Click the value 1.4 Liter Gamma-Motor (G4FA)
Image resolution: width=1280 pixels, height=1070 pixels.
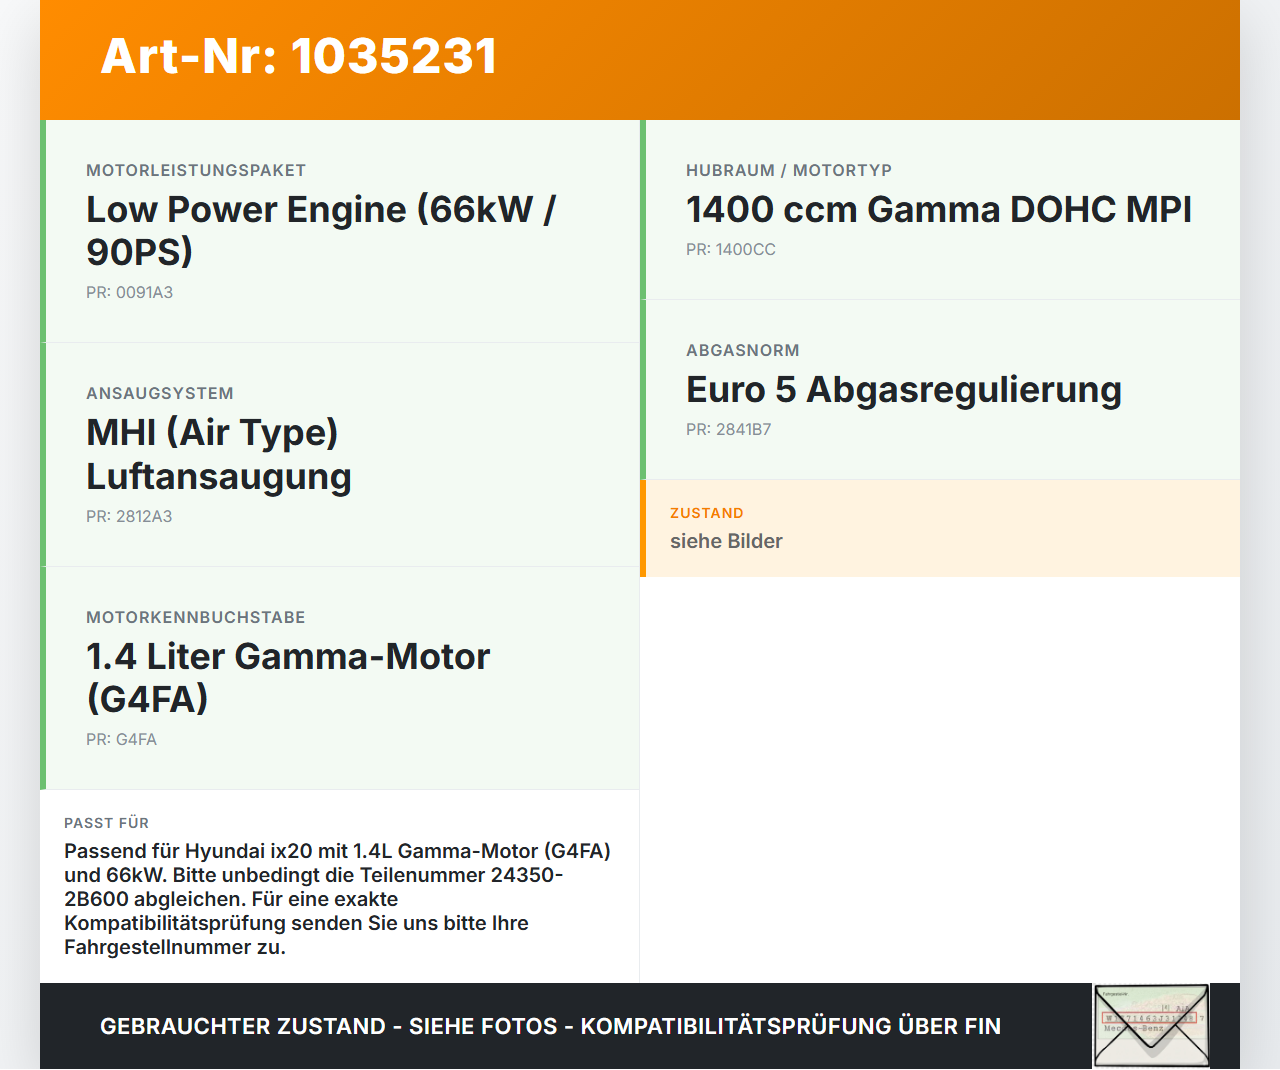click(288, 678)
